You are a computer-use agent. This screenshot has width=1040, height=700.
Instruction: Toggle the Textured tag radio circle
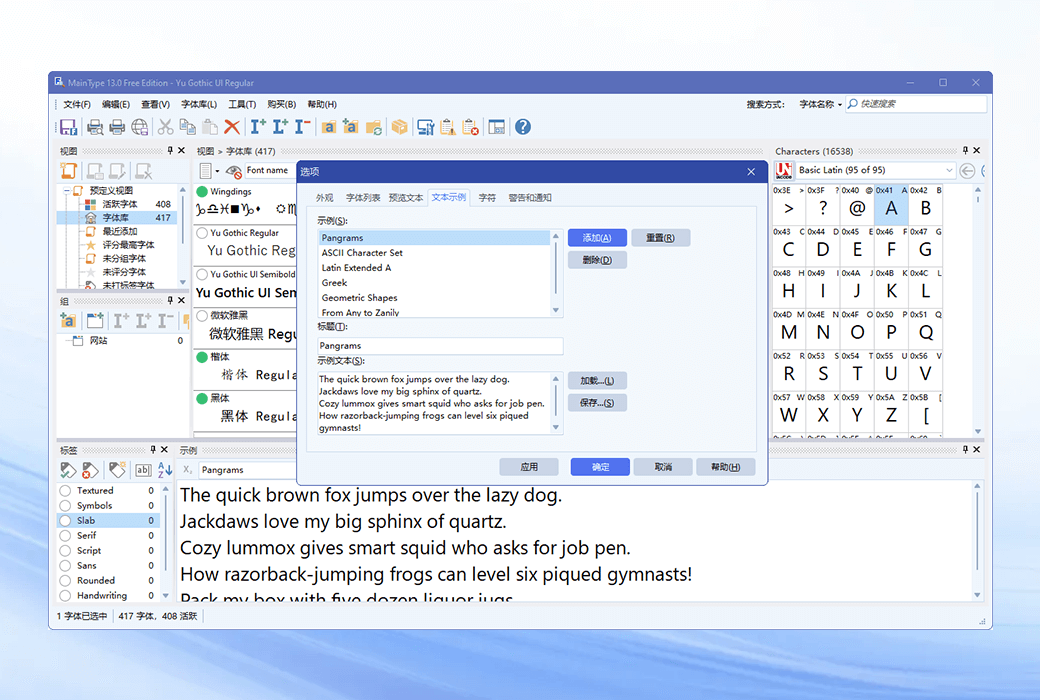tap(65, 490)
